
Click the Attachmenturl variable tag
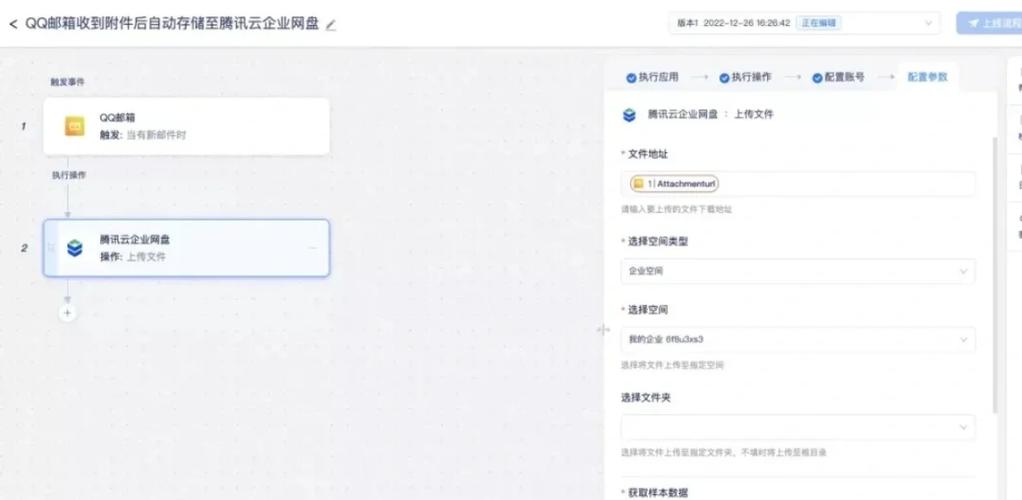click(x=675, y=184)
